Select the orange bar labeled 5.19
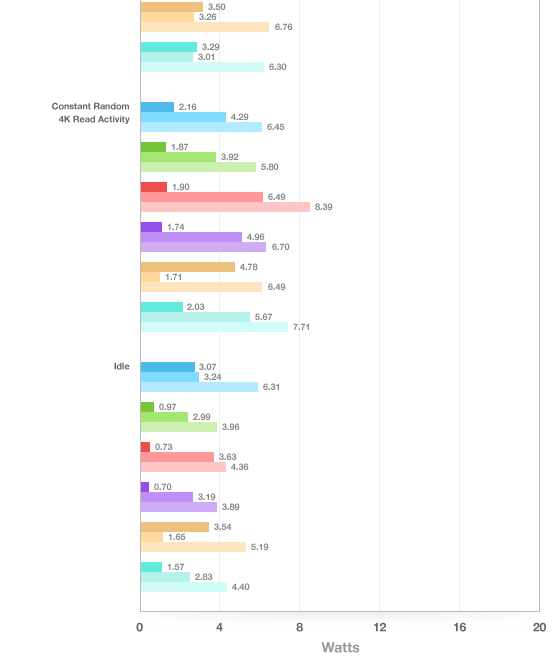 point(193,547)
